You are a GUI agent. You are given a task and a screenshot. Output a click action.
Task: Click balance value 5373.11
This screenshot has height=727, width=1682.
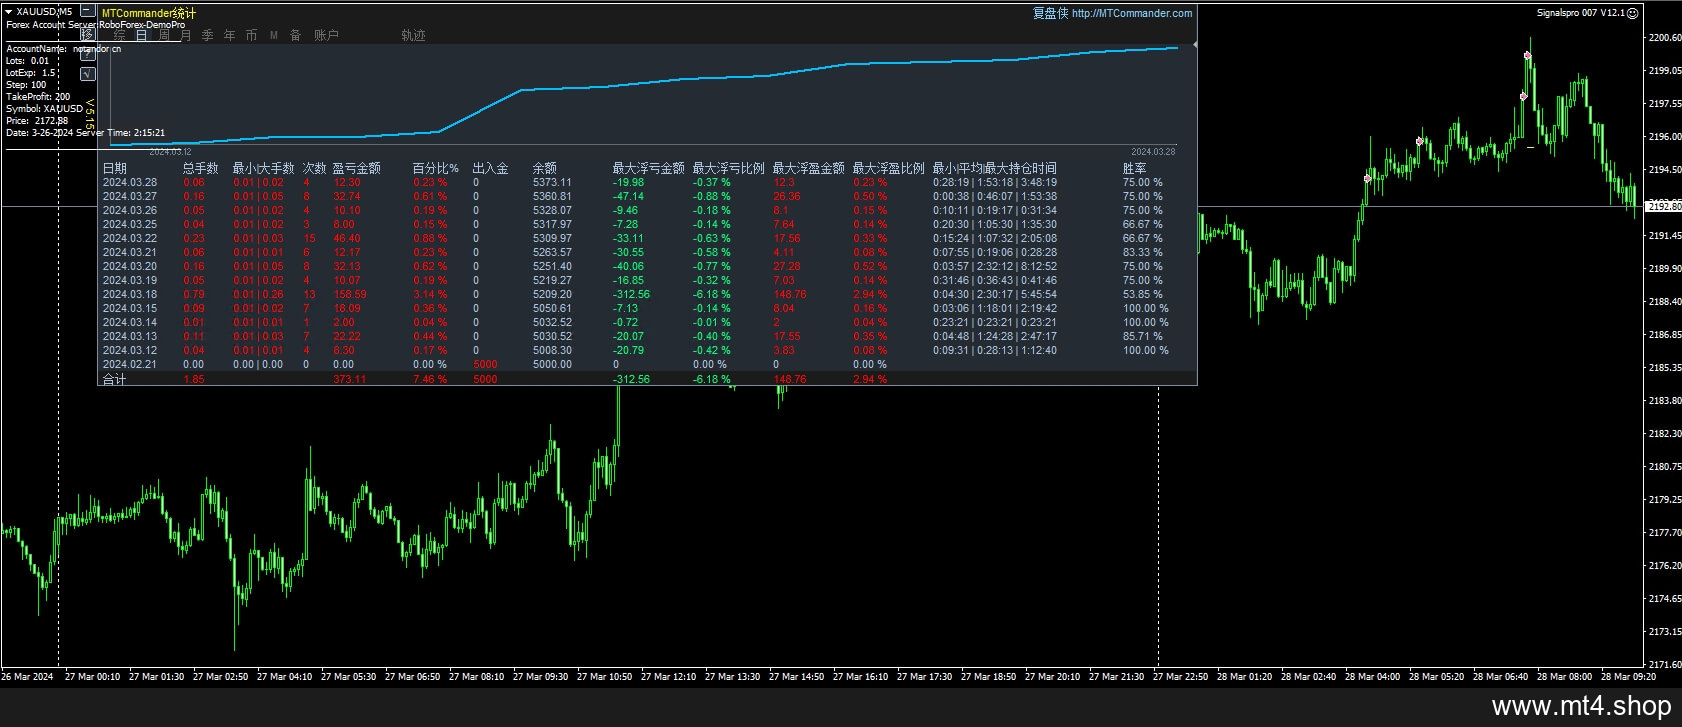(x=552, y=182)
